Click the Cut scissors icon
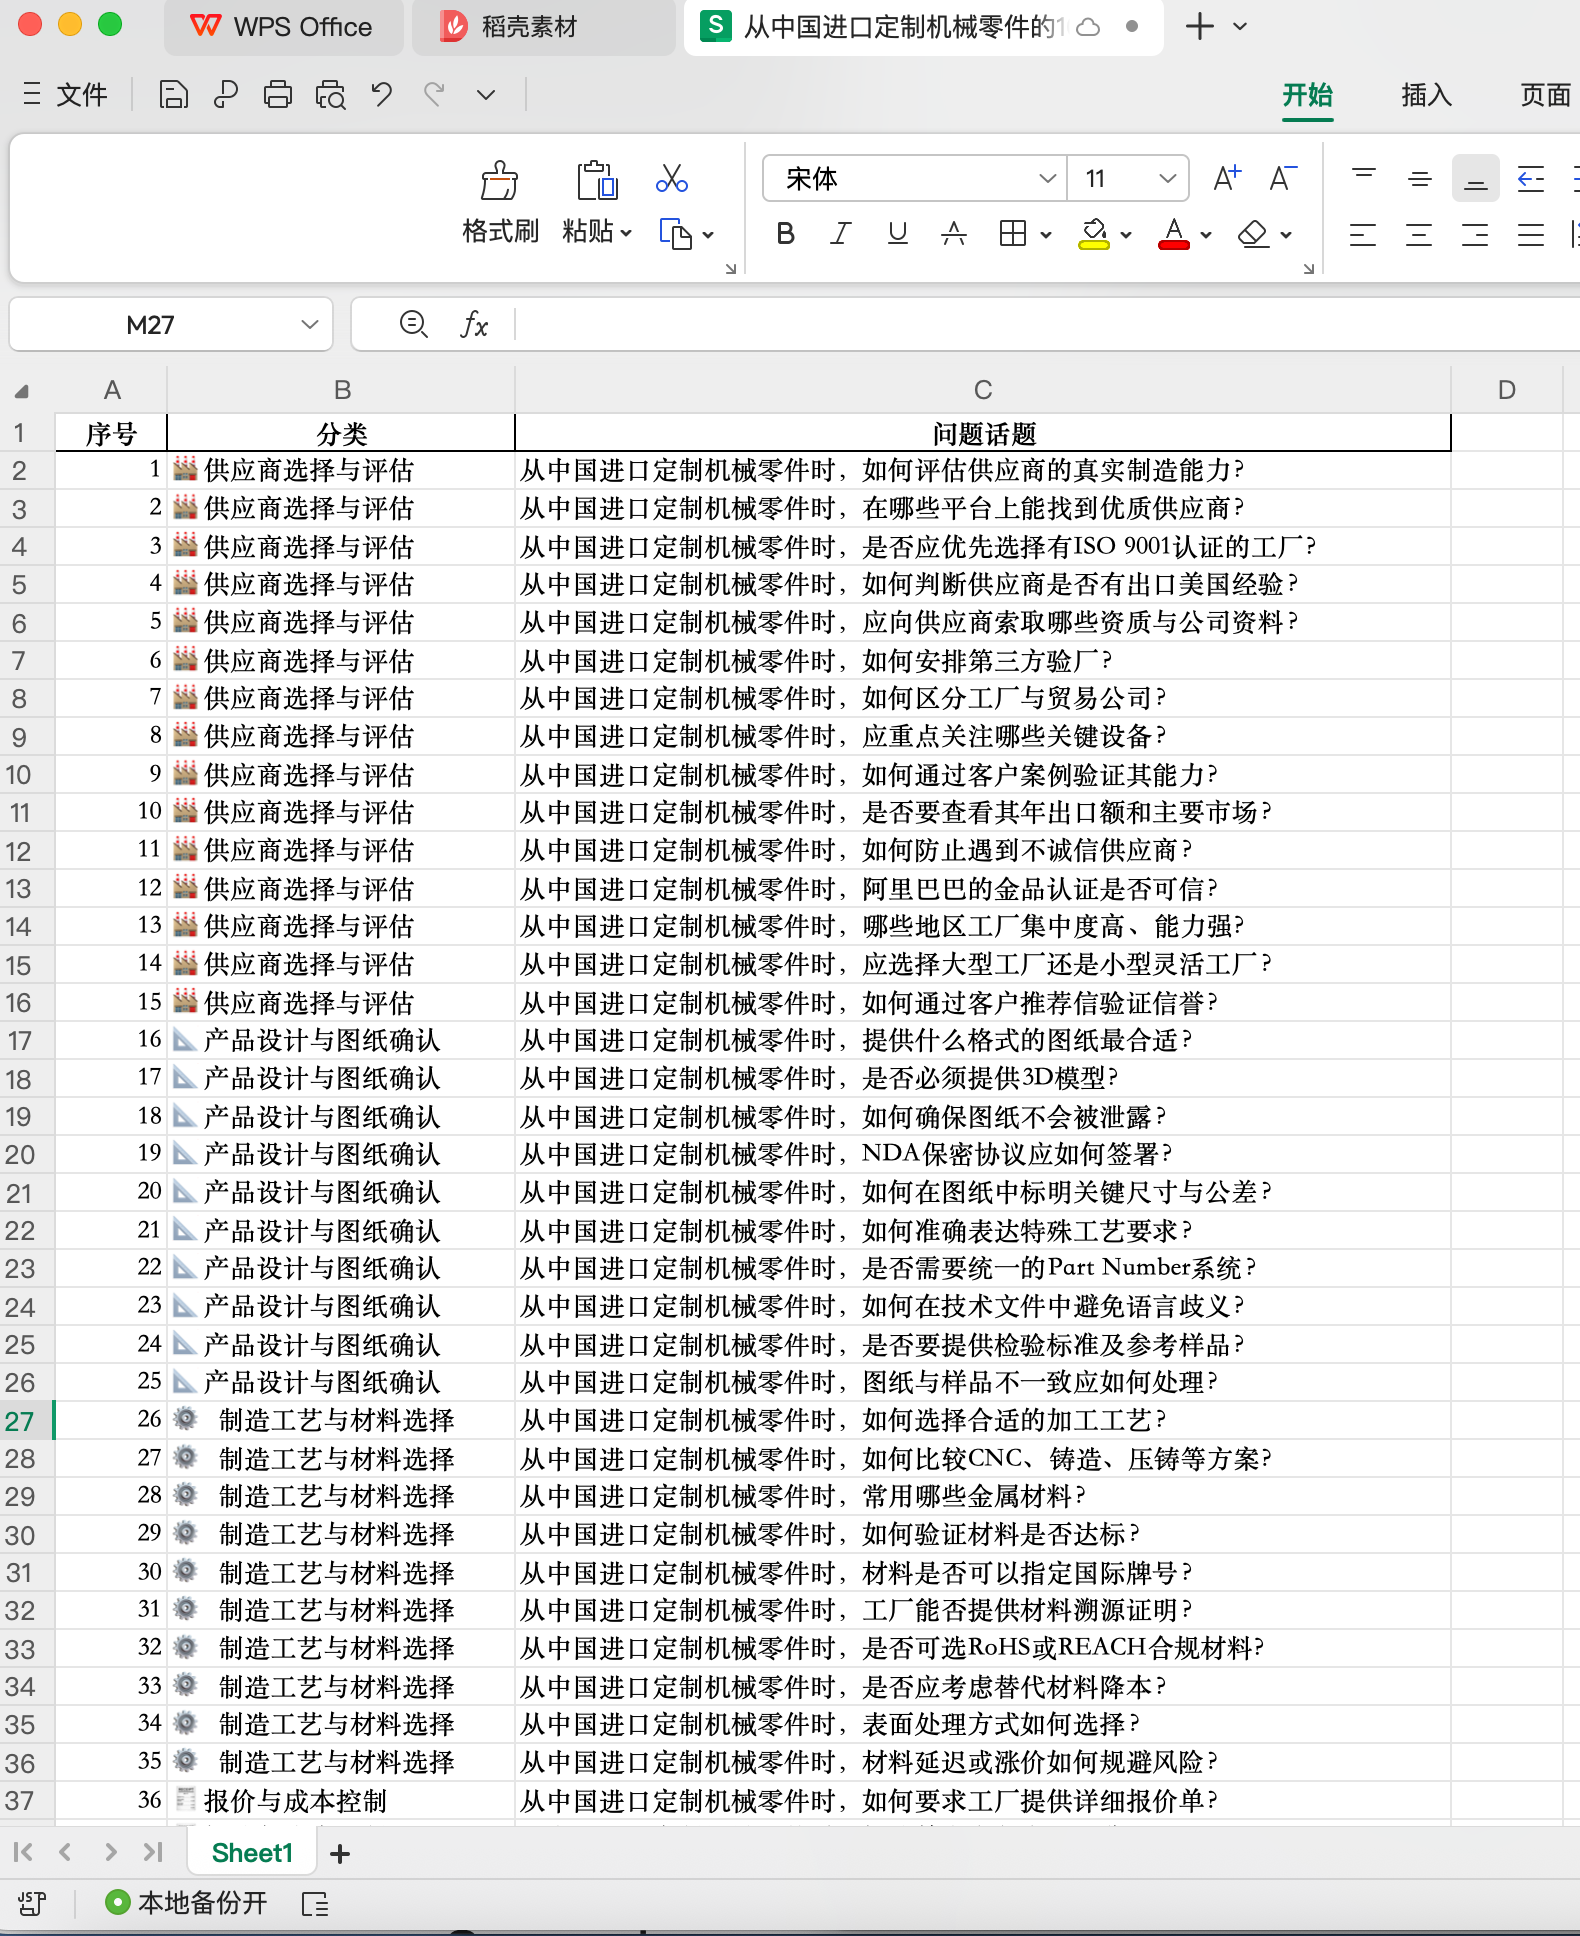 [x=672, y=179]
